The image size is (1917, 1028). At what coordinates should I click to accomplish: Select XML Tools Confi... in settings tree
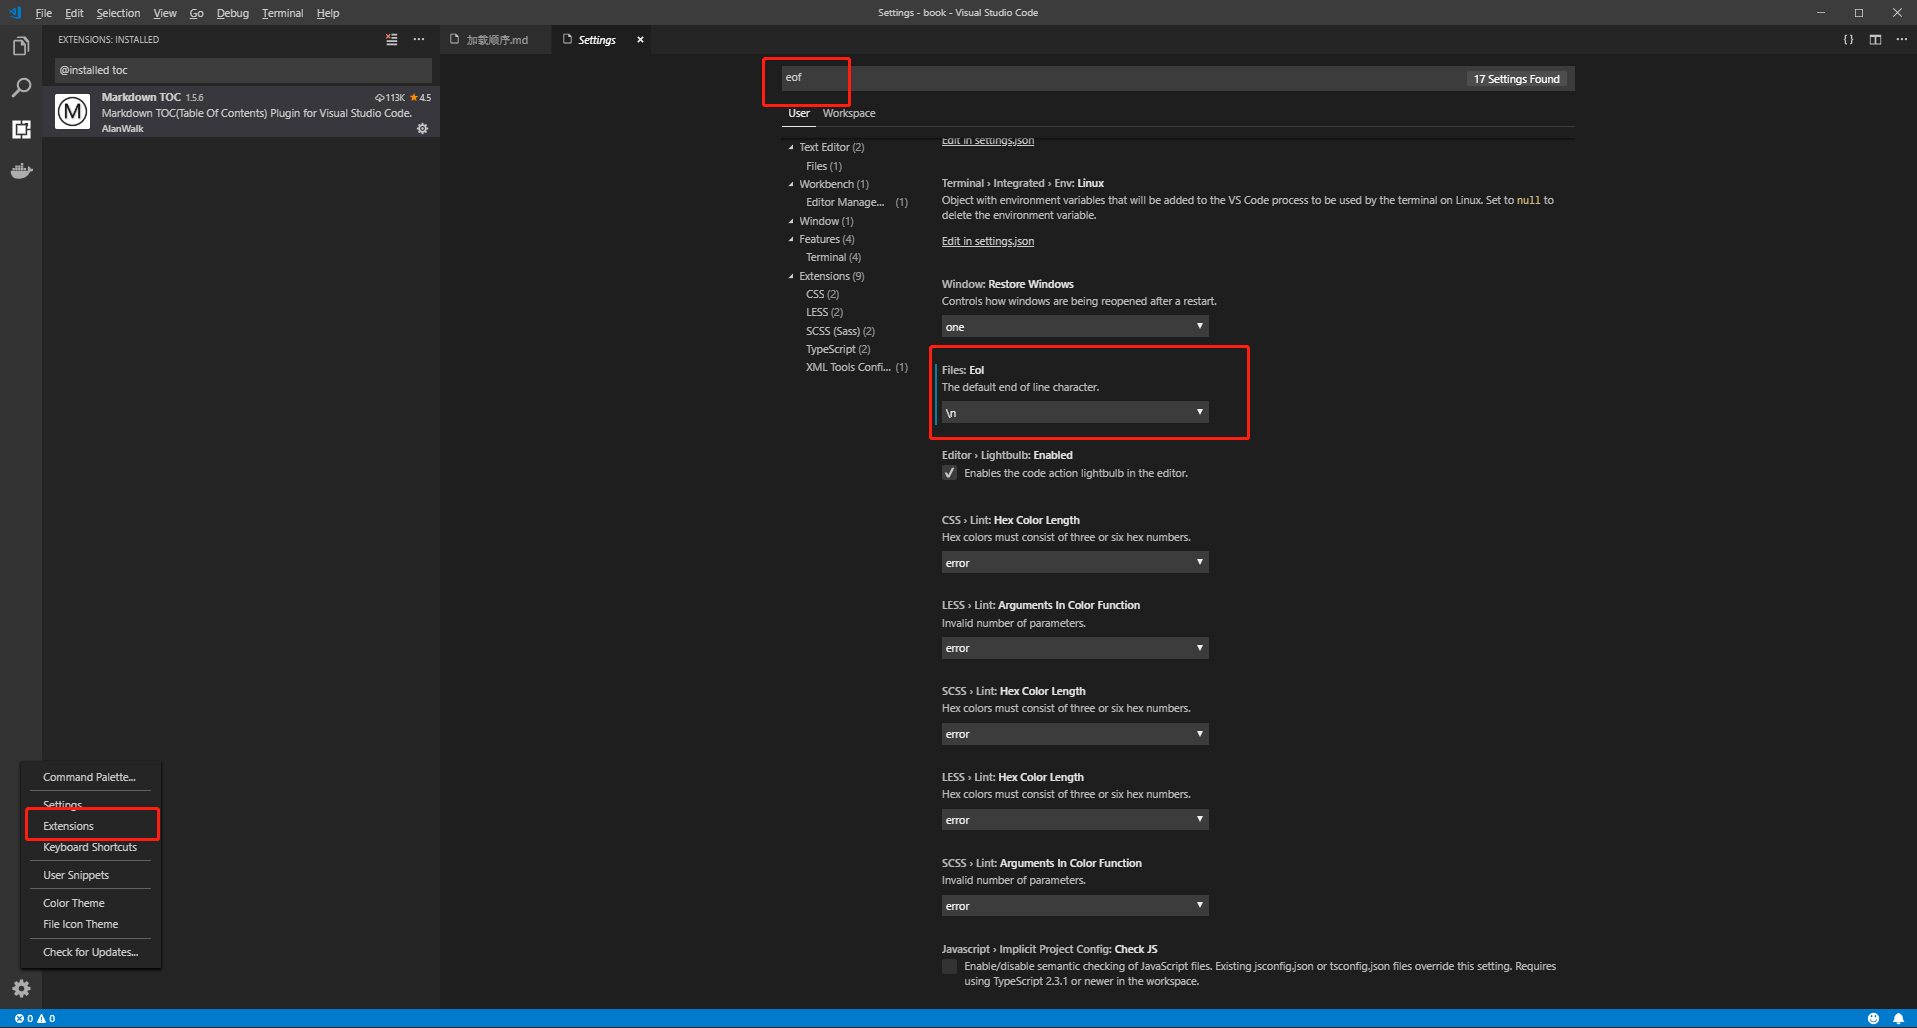pyautogui.click(x=857, y=367)
